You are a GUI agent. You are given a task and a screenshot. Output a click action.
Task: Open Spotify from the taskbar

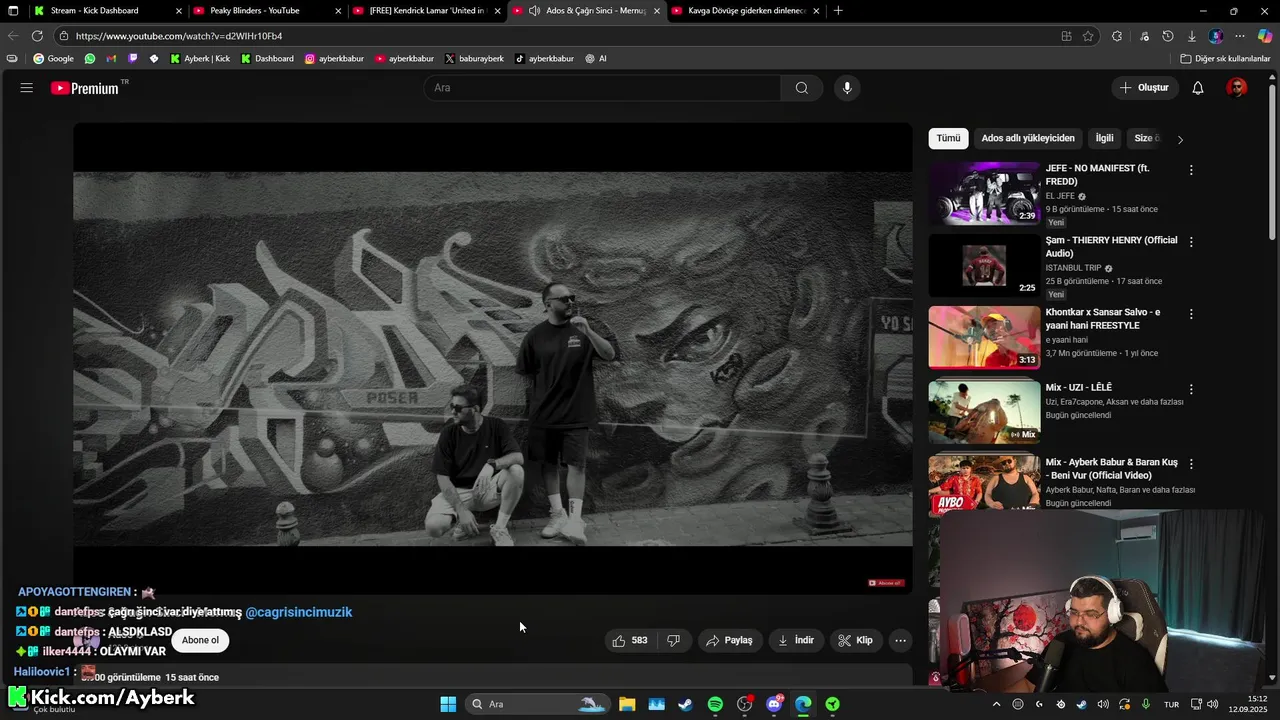click(x=715, y=704)
